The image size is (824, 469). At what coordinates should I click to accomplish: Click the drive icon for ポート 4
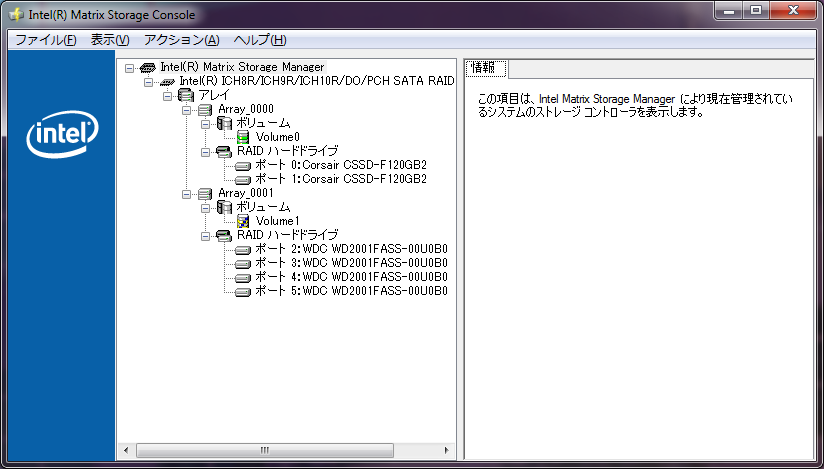click(243, 278)
